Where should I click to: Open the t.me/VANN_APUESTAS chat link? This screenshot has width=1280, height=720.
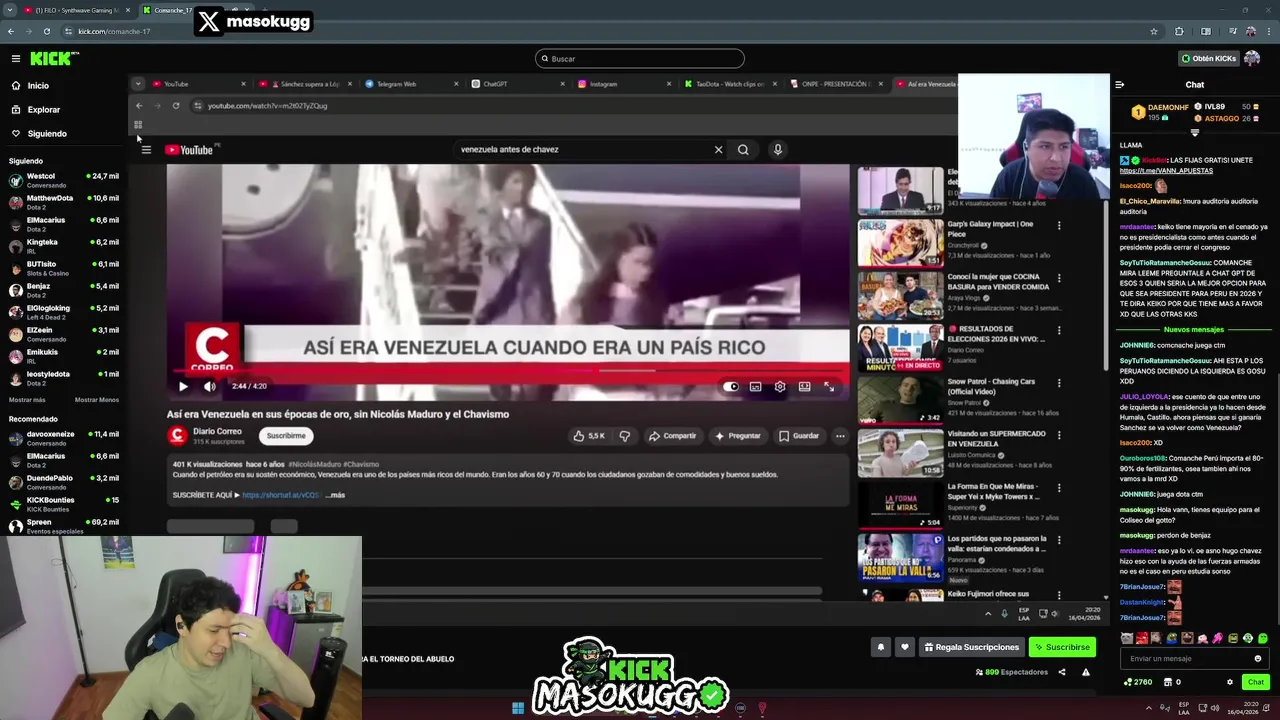(1166, 171)
